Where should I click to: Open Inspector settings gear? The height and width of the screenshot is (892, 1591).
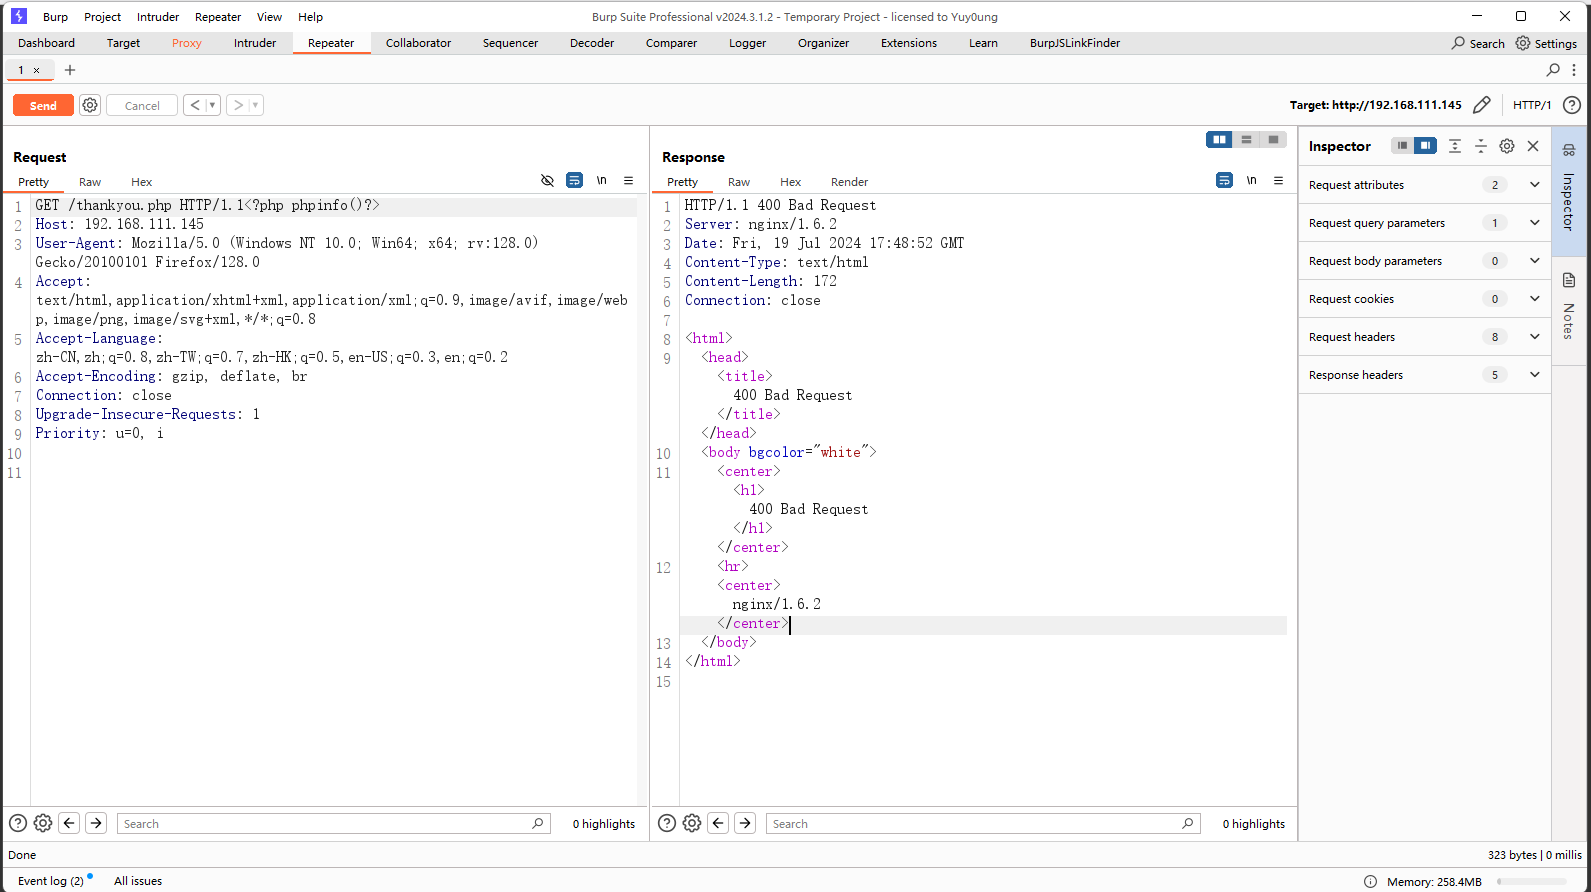(x=1507, y=146)
